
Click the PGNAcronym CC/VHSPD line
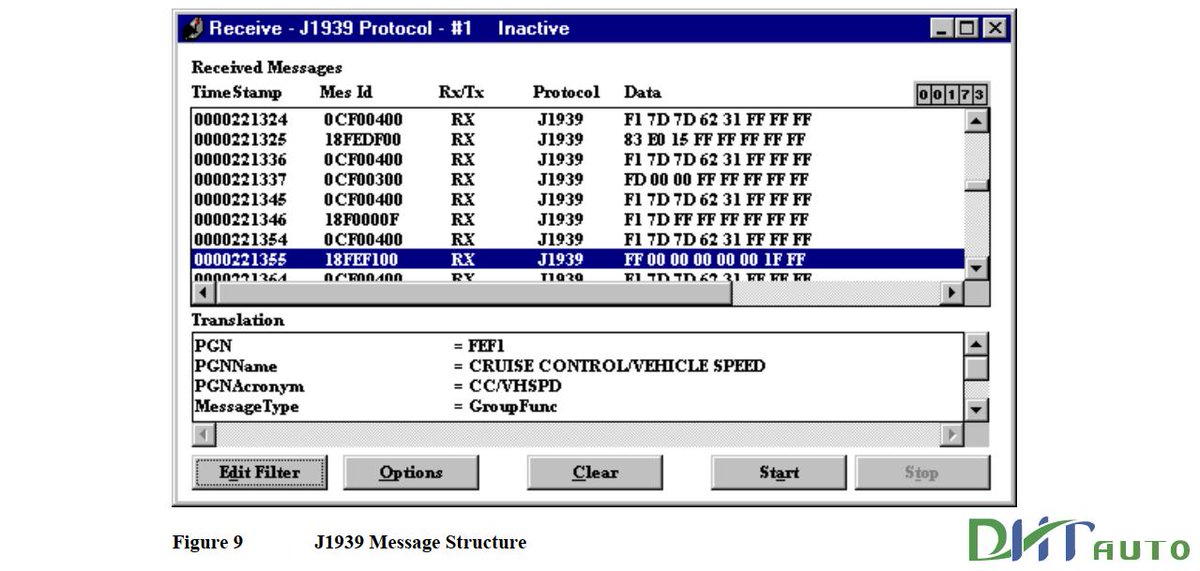point(578,386)
